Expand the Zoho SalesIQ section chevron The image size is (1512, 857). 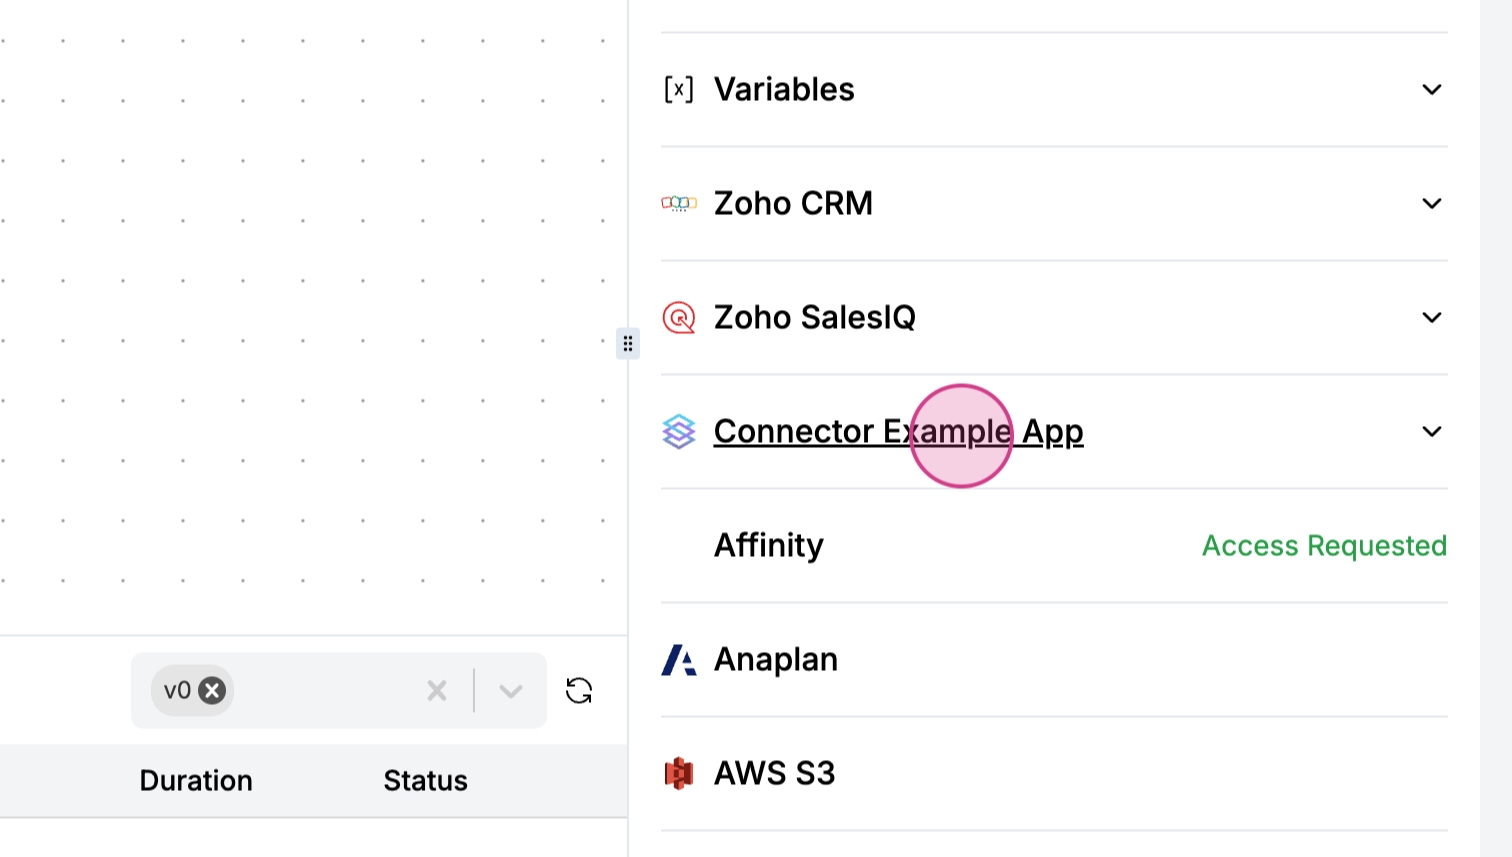tap(1432, 318)
